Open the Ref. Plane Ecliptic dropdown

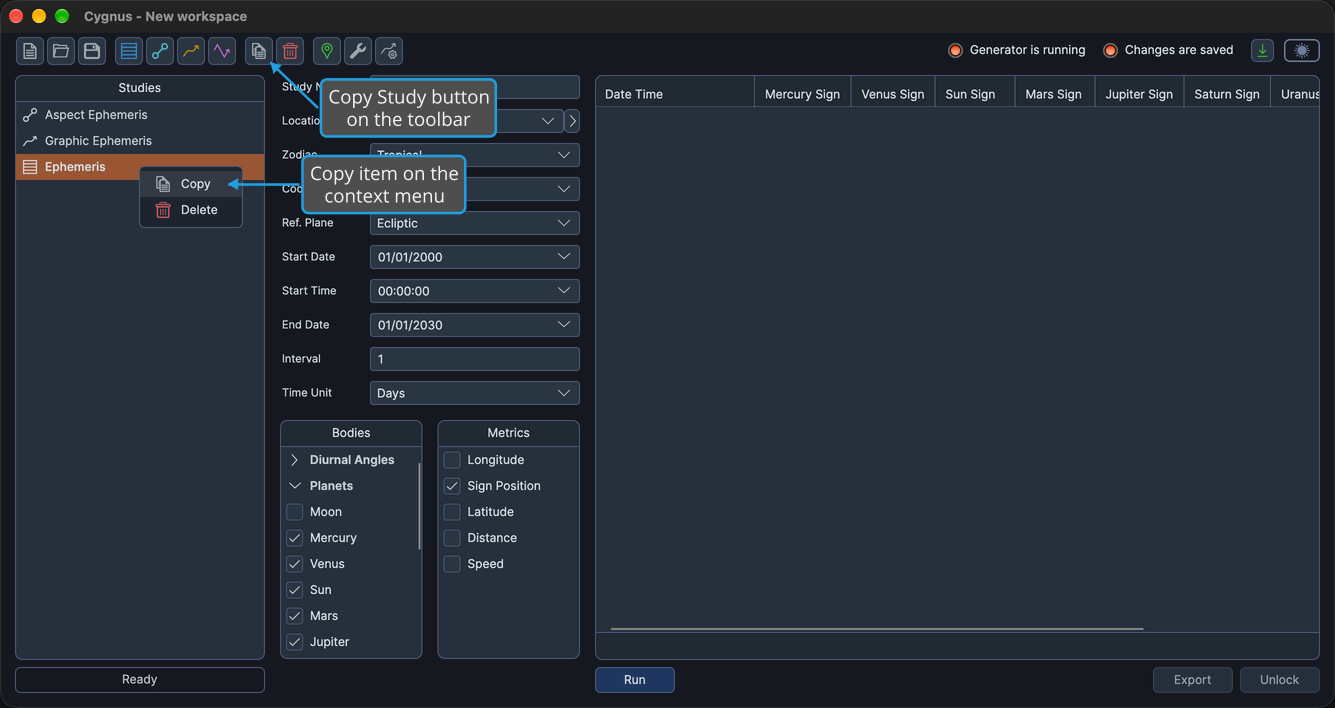coord(475,223)
